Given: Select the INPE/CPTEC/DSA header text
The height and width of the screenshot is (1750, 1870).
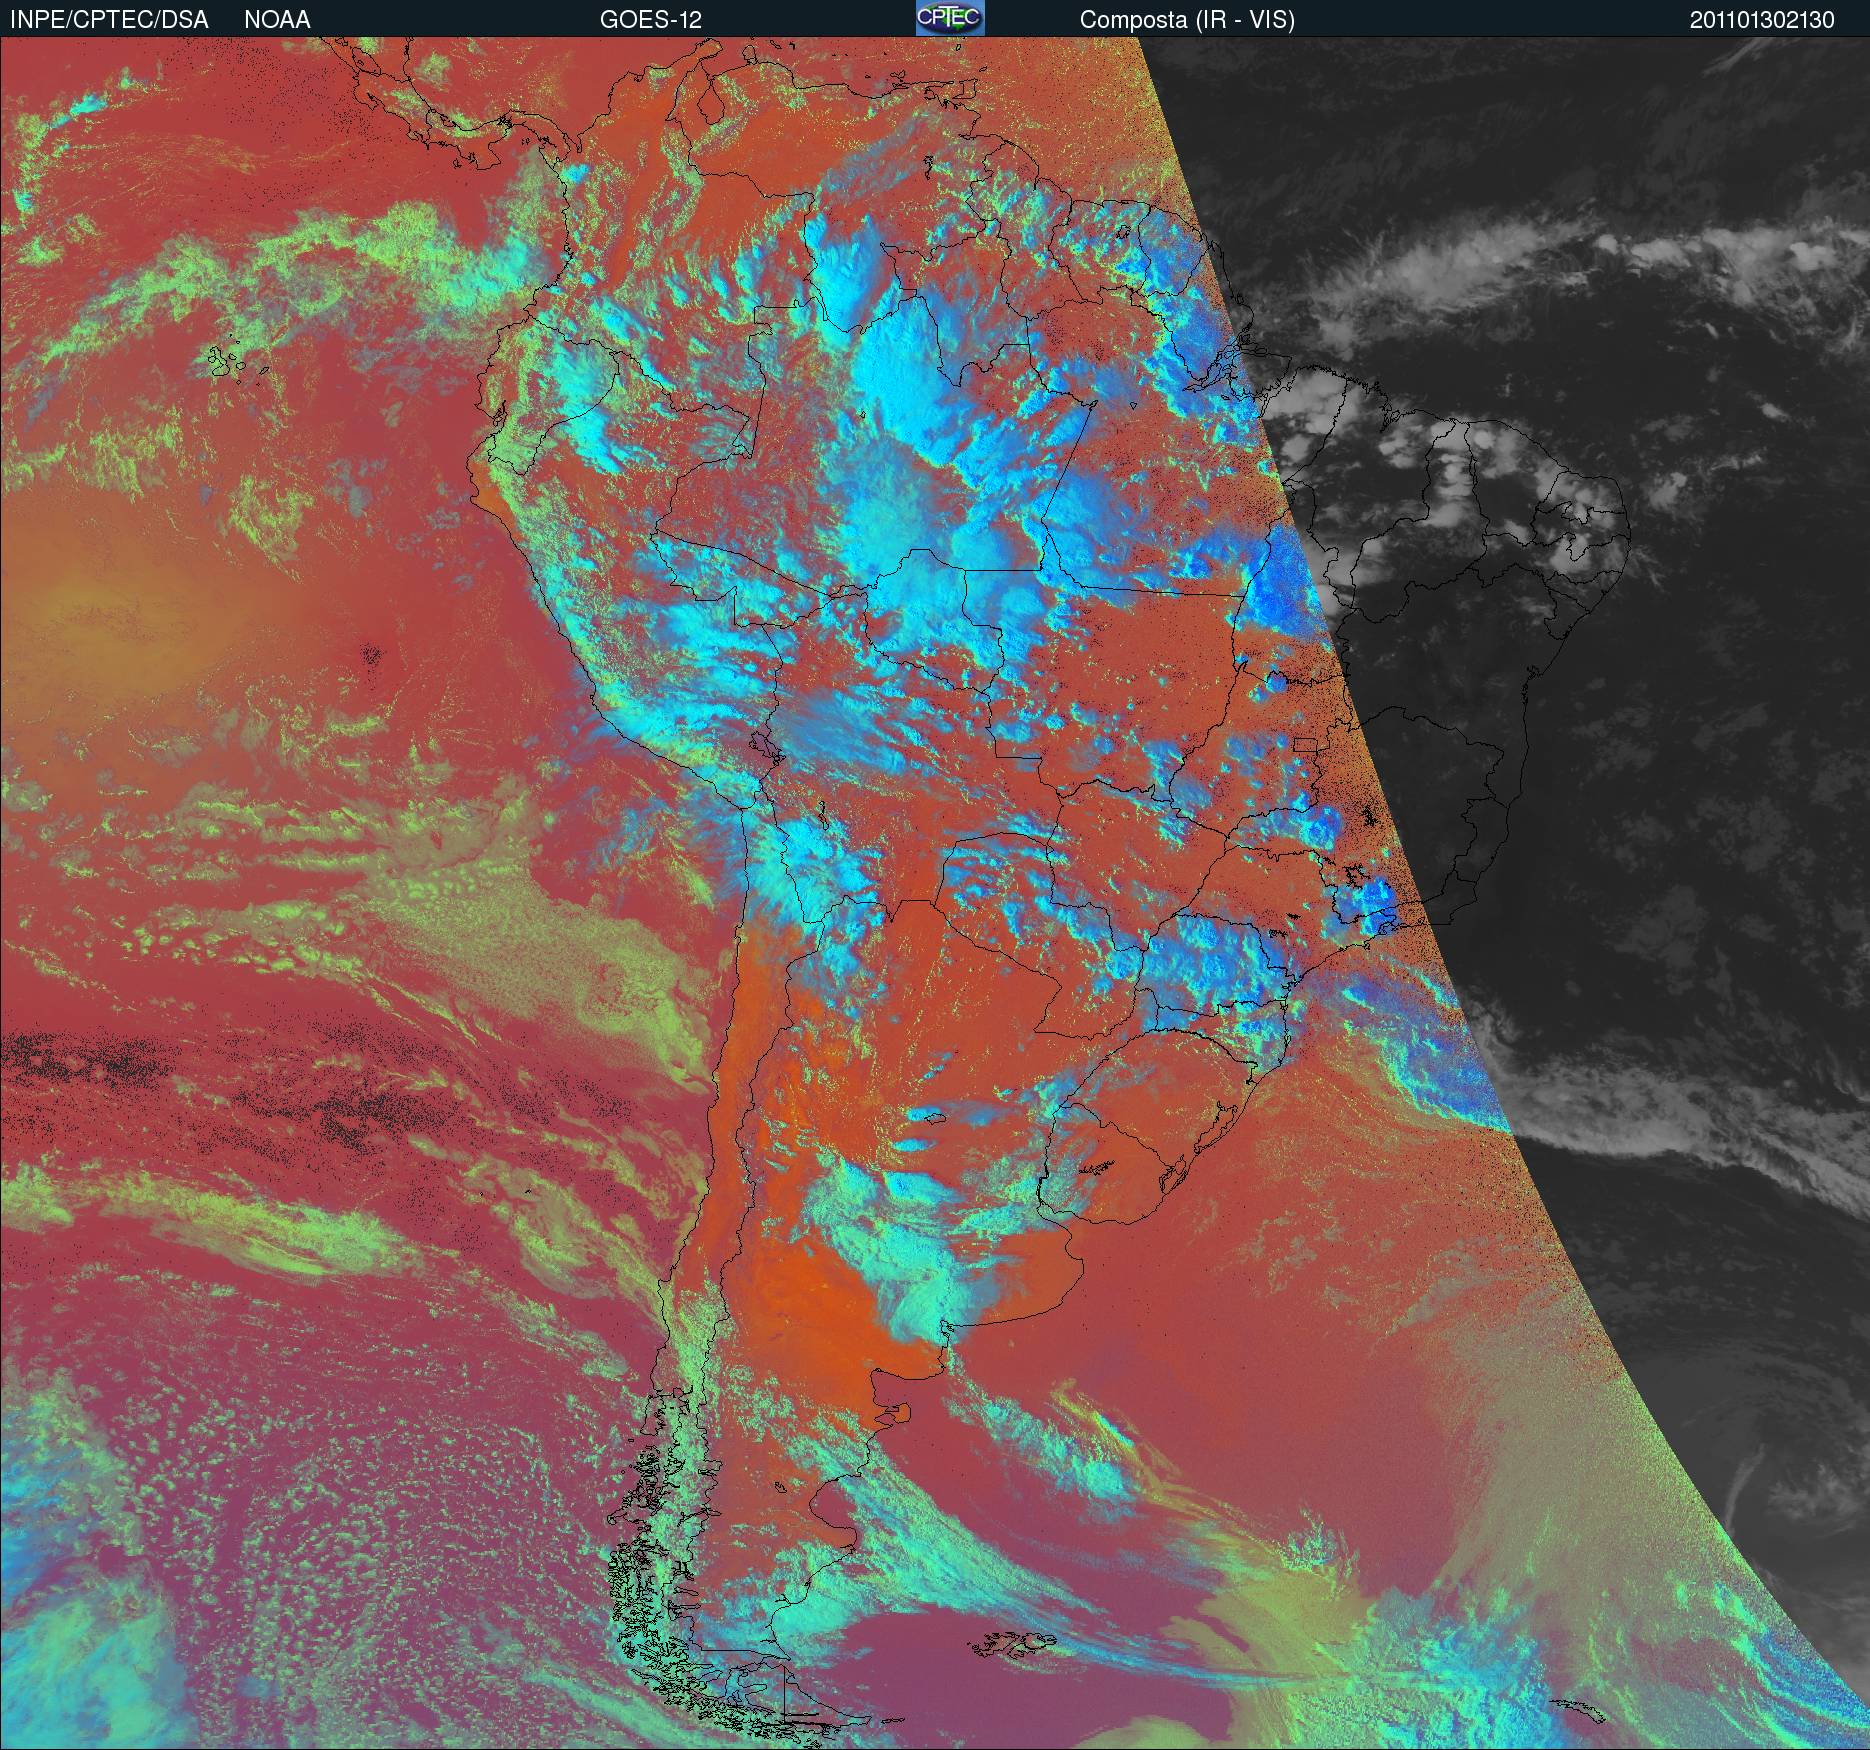Looking at the screenshot, I should pyautogui.click(x=109, y=20).
